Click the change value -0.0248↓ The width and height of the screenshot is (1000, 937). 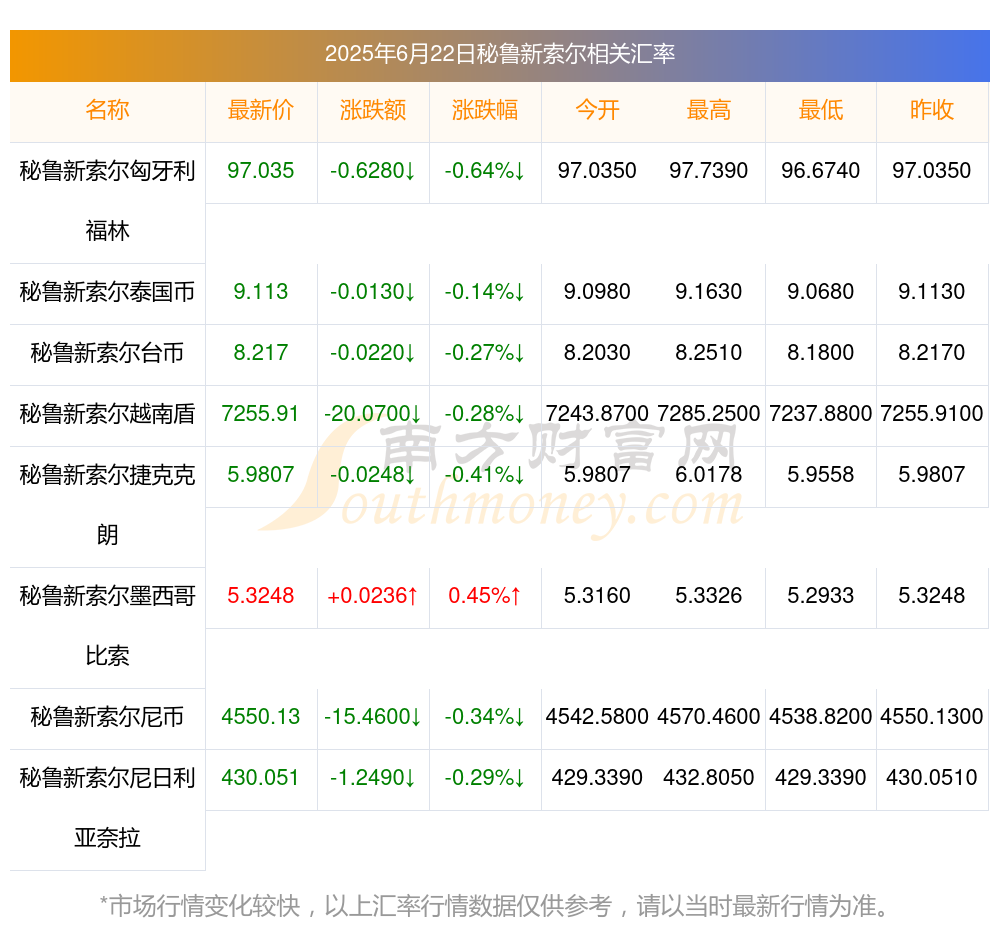(x=373, y=475)
